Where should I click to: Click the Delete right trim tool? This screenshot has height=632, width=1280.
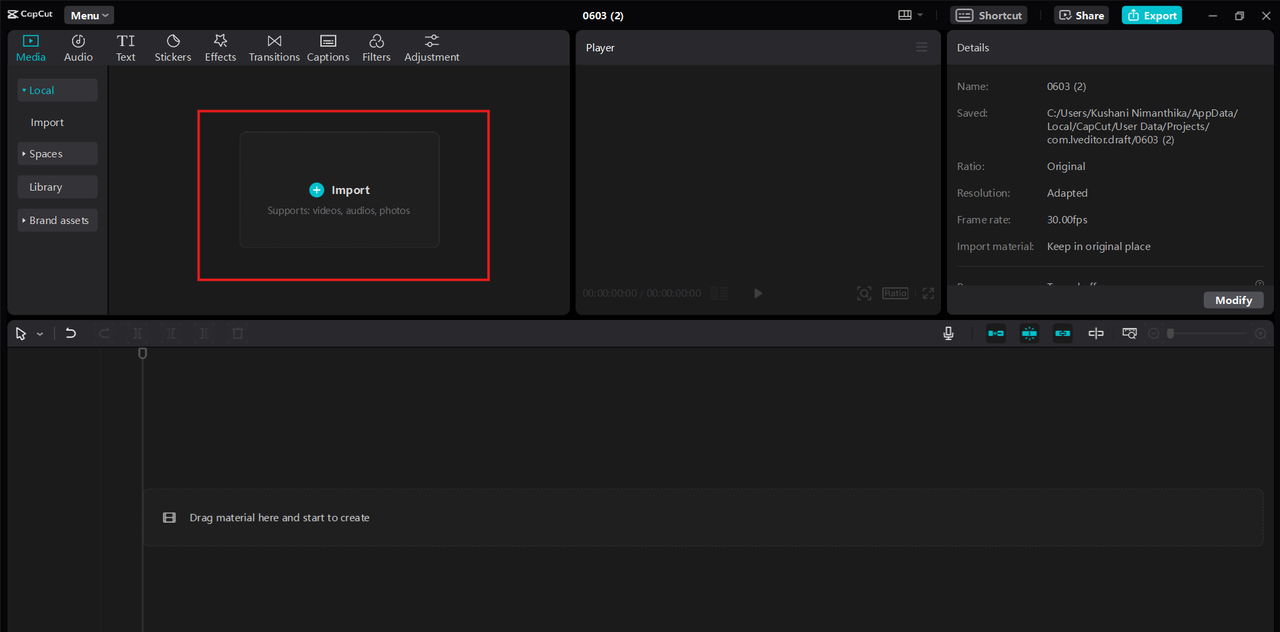pyautogui.click(x=204, y=334)
